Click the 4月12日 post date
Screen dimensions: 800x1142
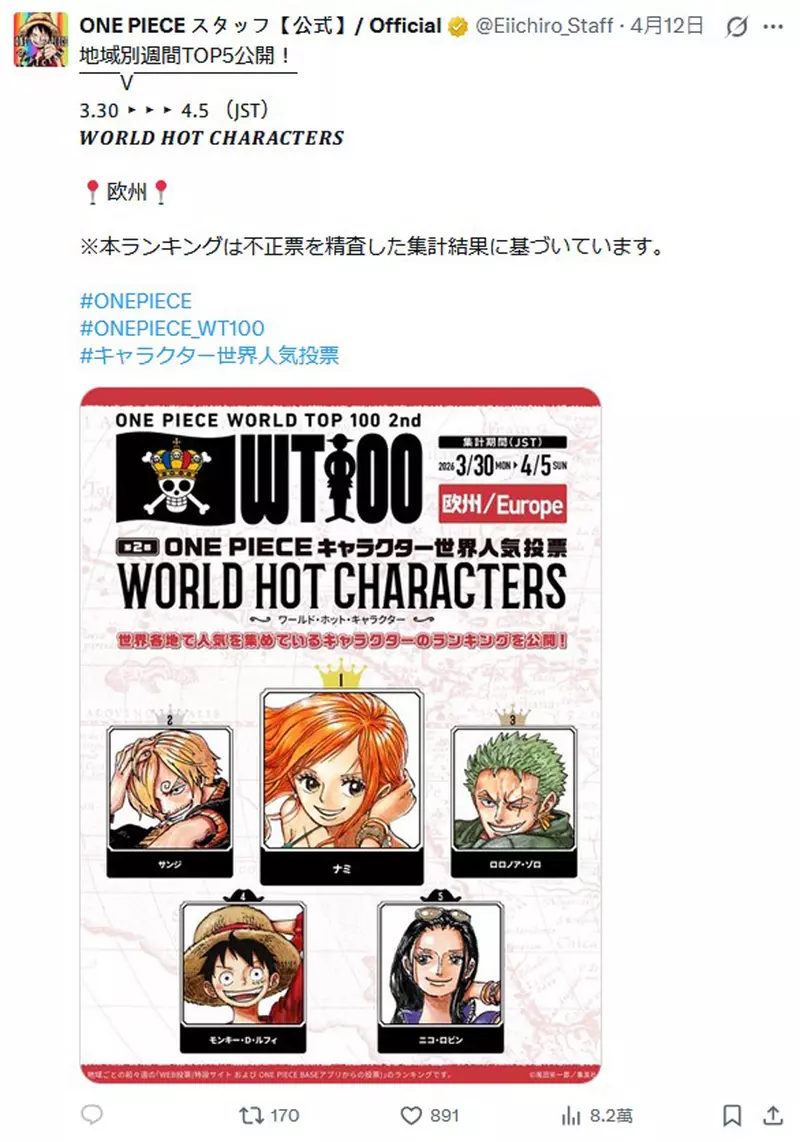(x=667, y=26)
